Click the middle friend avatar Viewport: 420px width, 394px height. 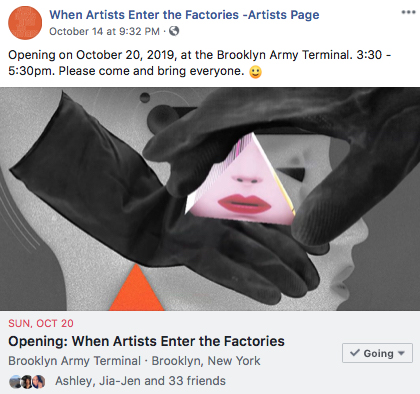coord(27,381)
